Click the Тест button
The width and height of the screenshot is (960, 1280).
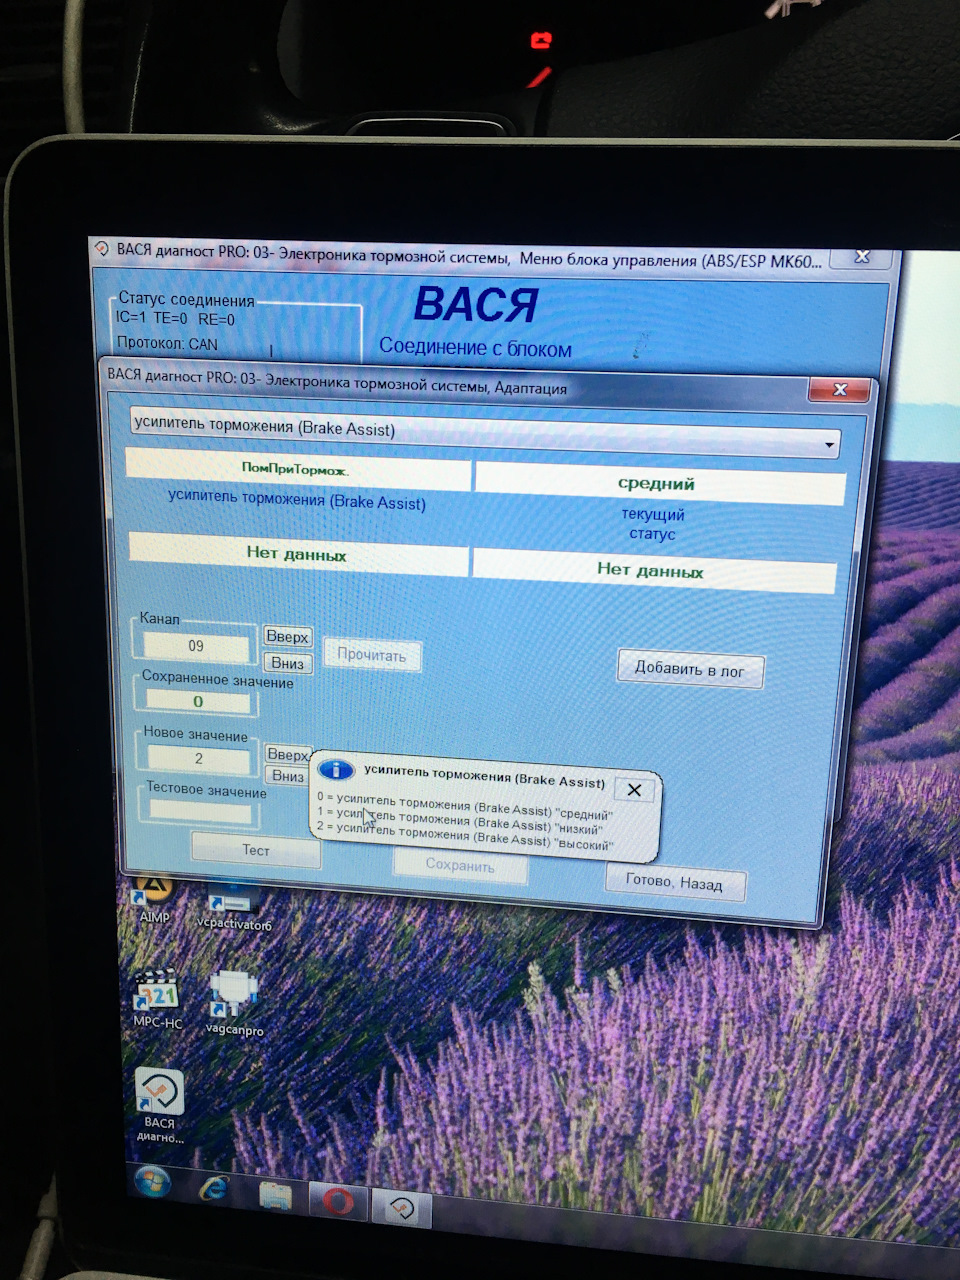tap(256, 850)
